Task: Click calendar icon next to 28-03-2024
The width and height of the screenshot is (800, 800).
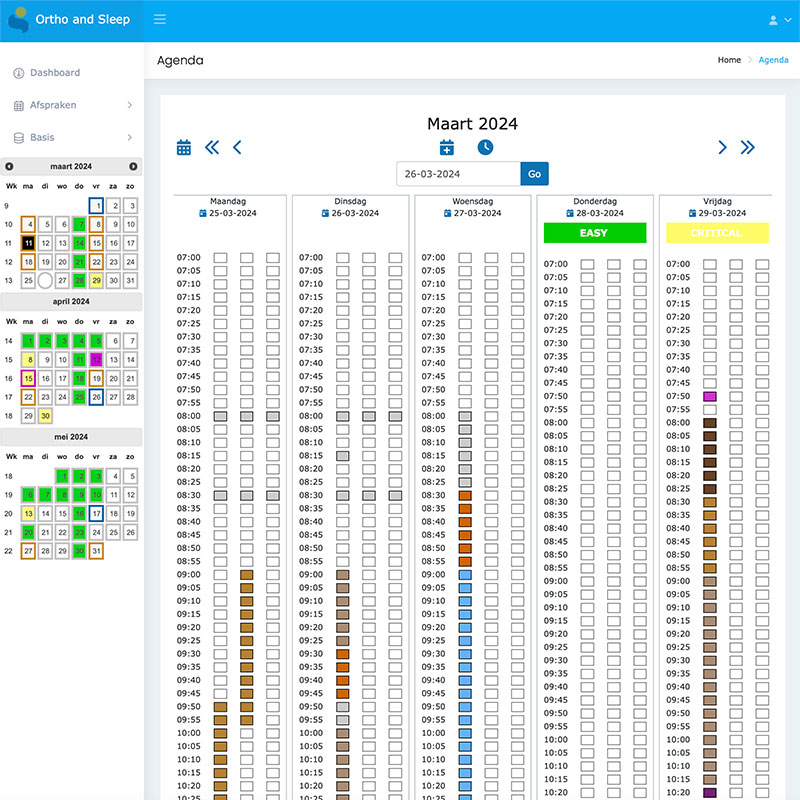Action: (570, 213)
